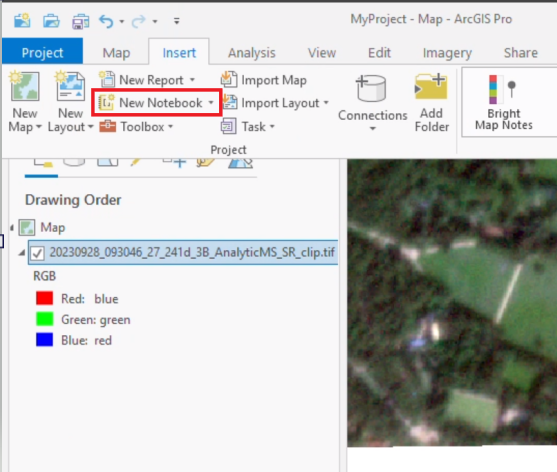Select List By Data Source icon
This screenshot has width=557, height=472.
pos(74,163)
